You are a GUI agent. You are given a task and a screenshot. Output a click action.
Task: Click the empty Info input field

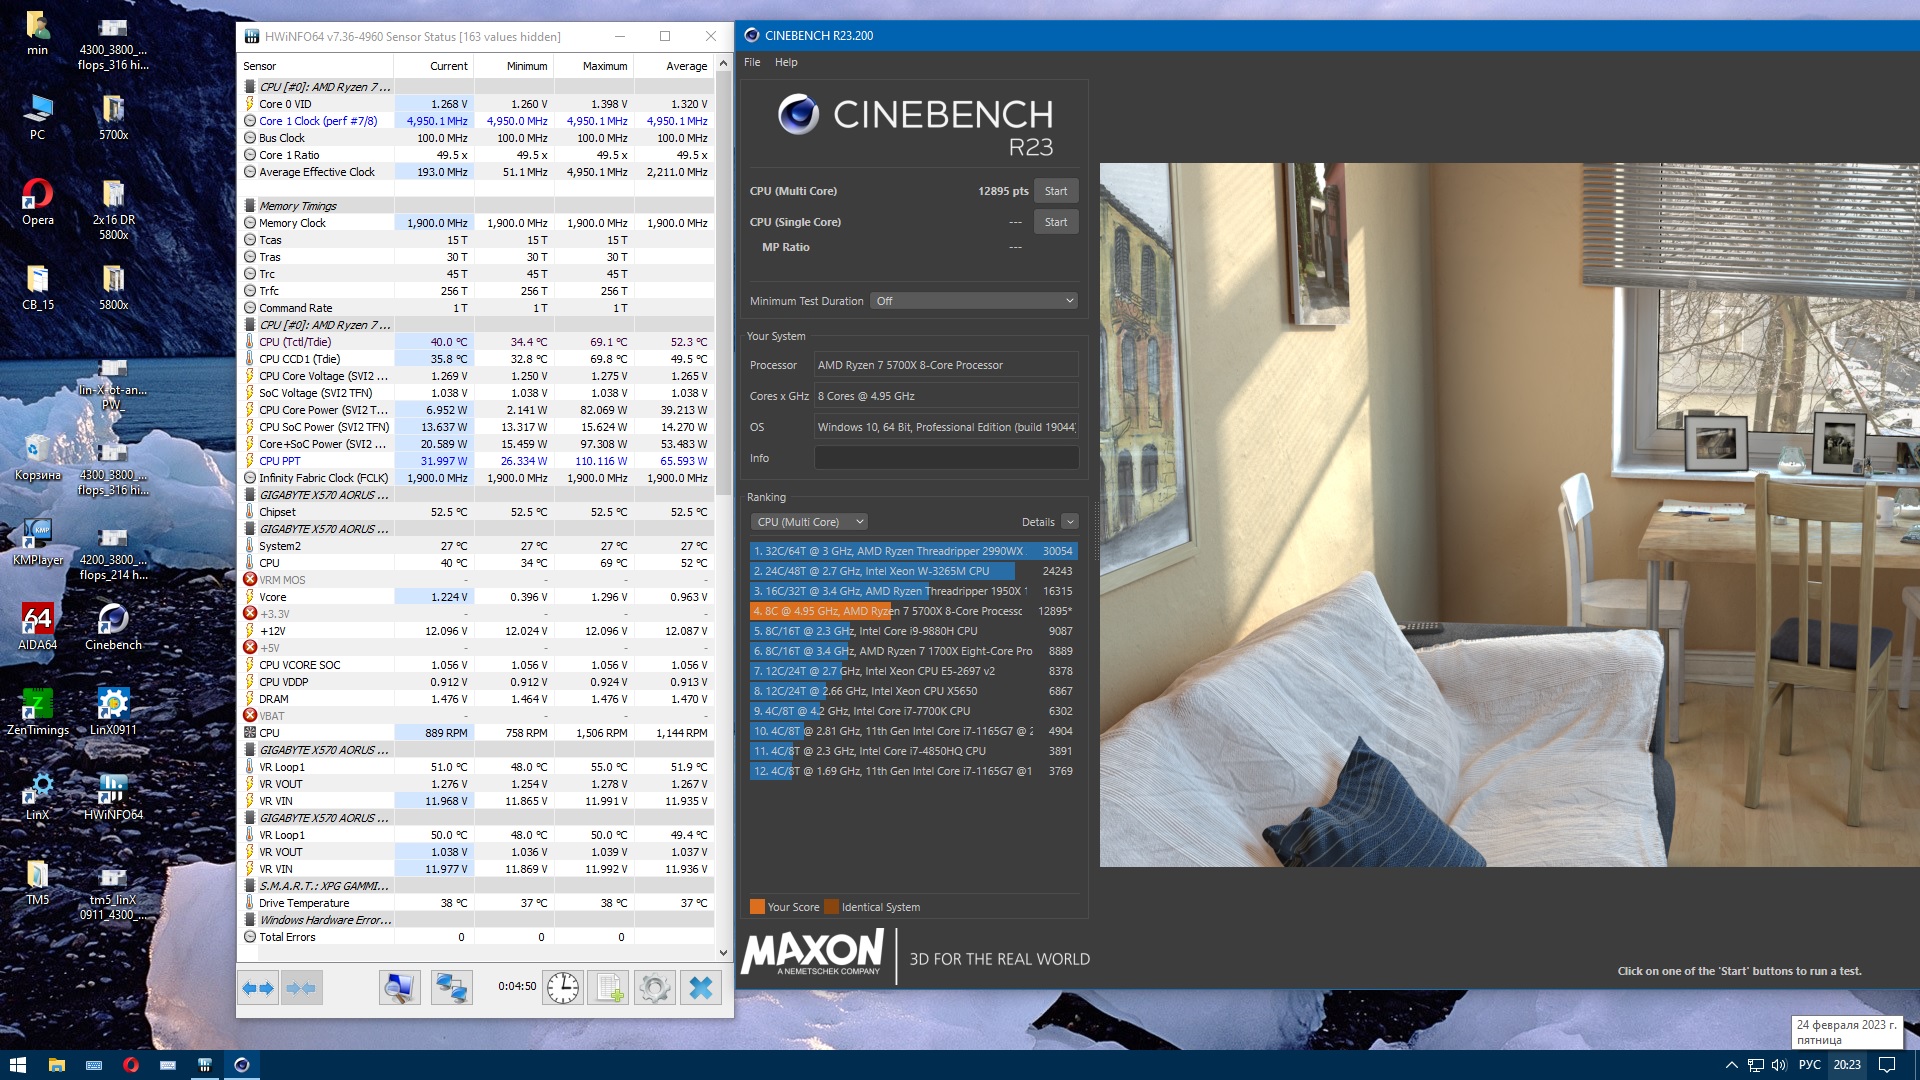(x=945, y=458)
